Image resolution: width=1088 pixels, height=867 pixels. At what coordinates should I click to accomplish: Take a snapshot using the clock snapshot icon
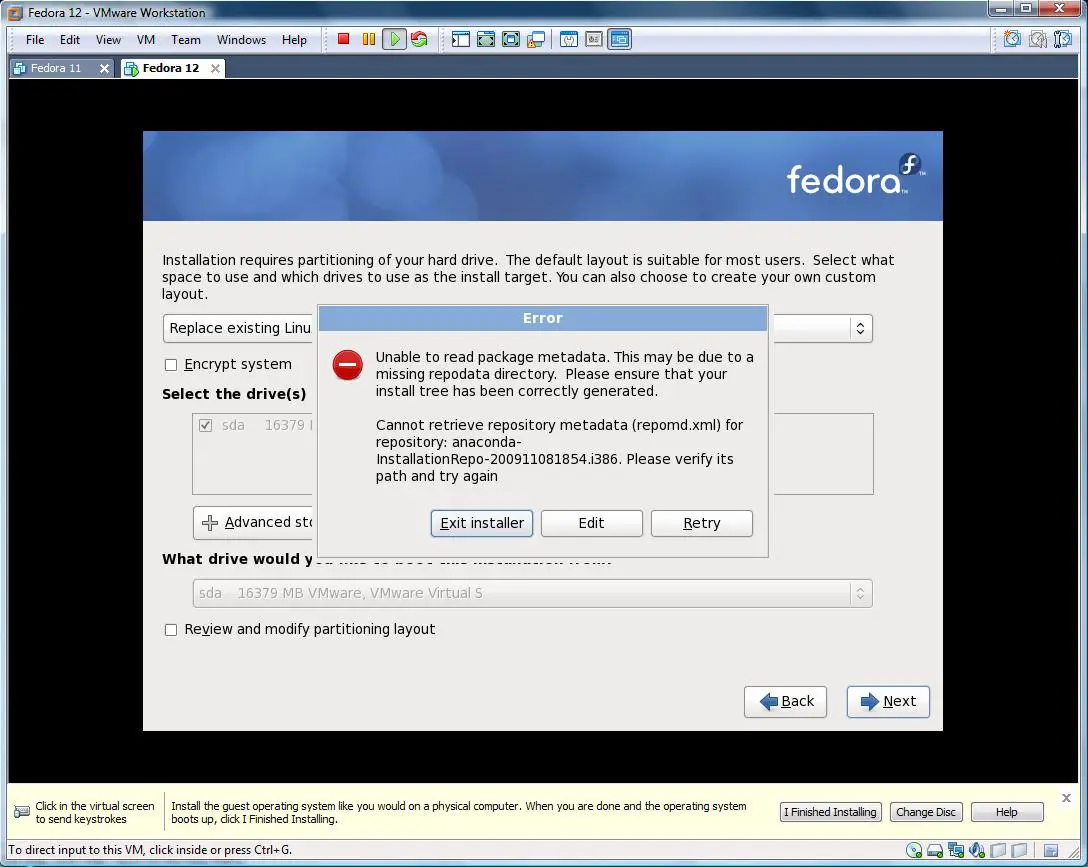pos(1012,40)
